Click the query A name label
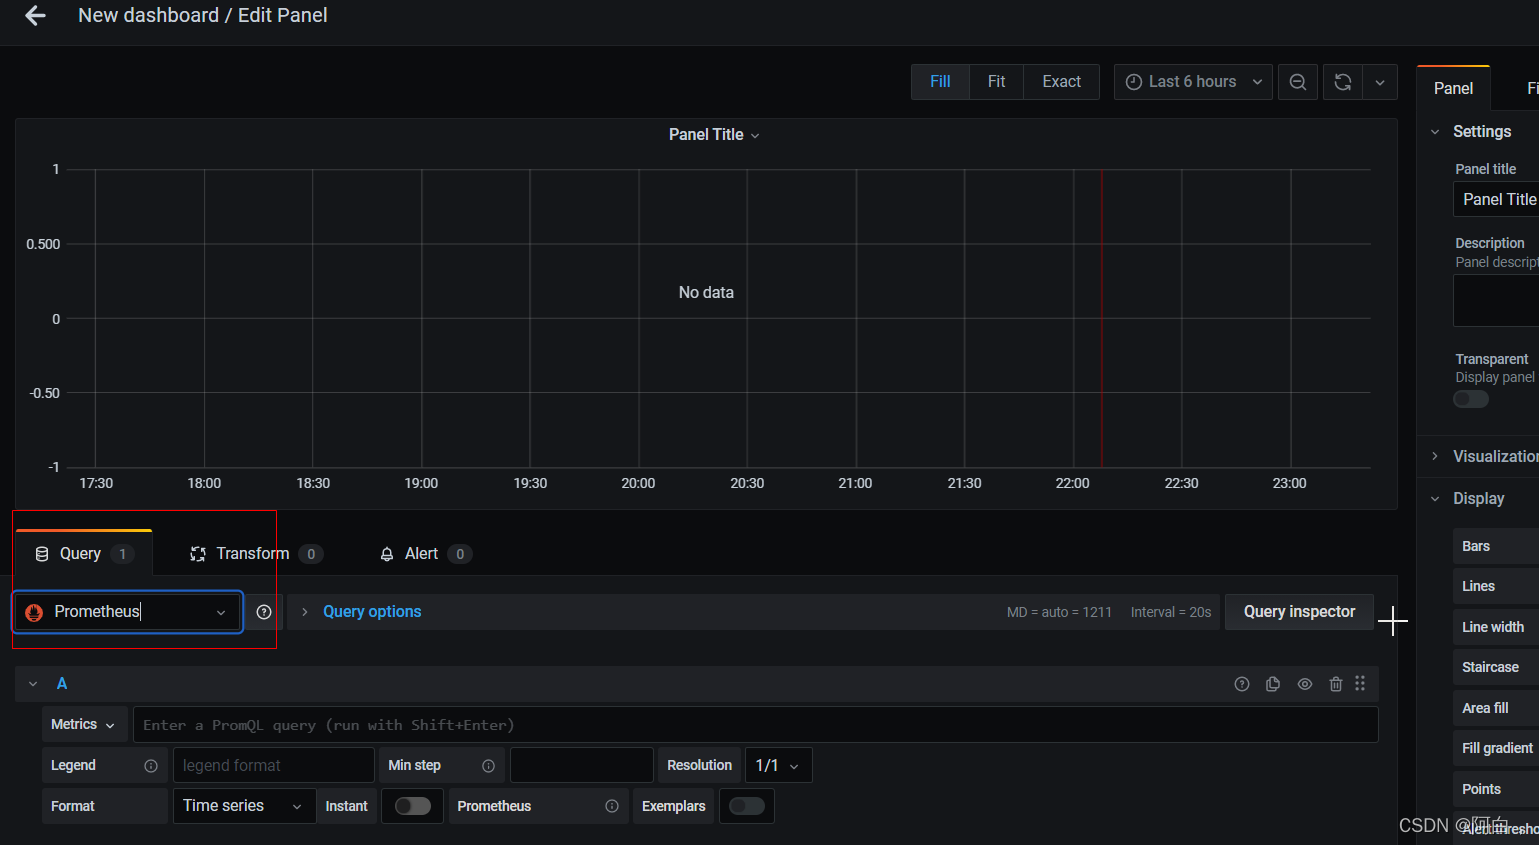Screen dimensions: 1539x845 click(x=62, y=684)
